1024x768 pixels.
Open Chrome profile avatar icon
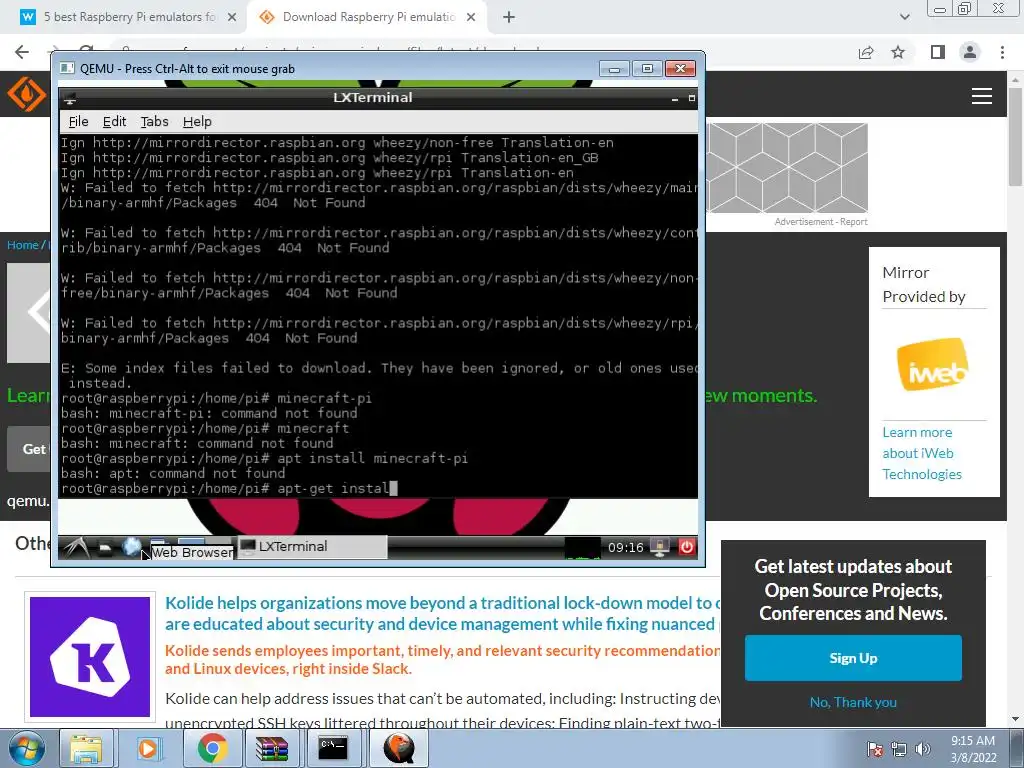pos(970,52)
